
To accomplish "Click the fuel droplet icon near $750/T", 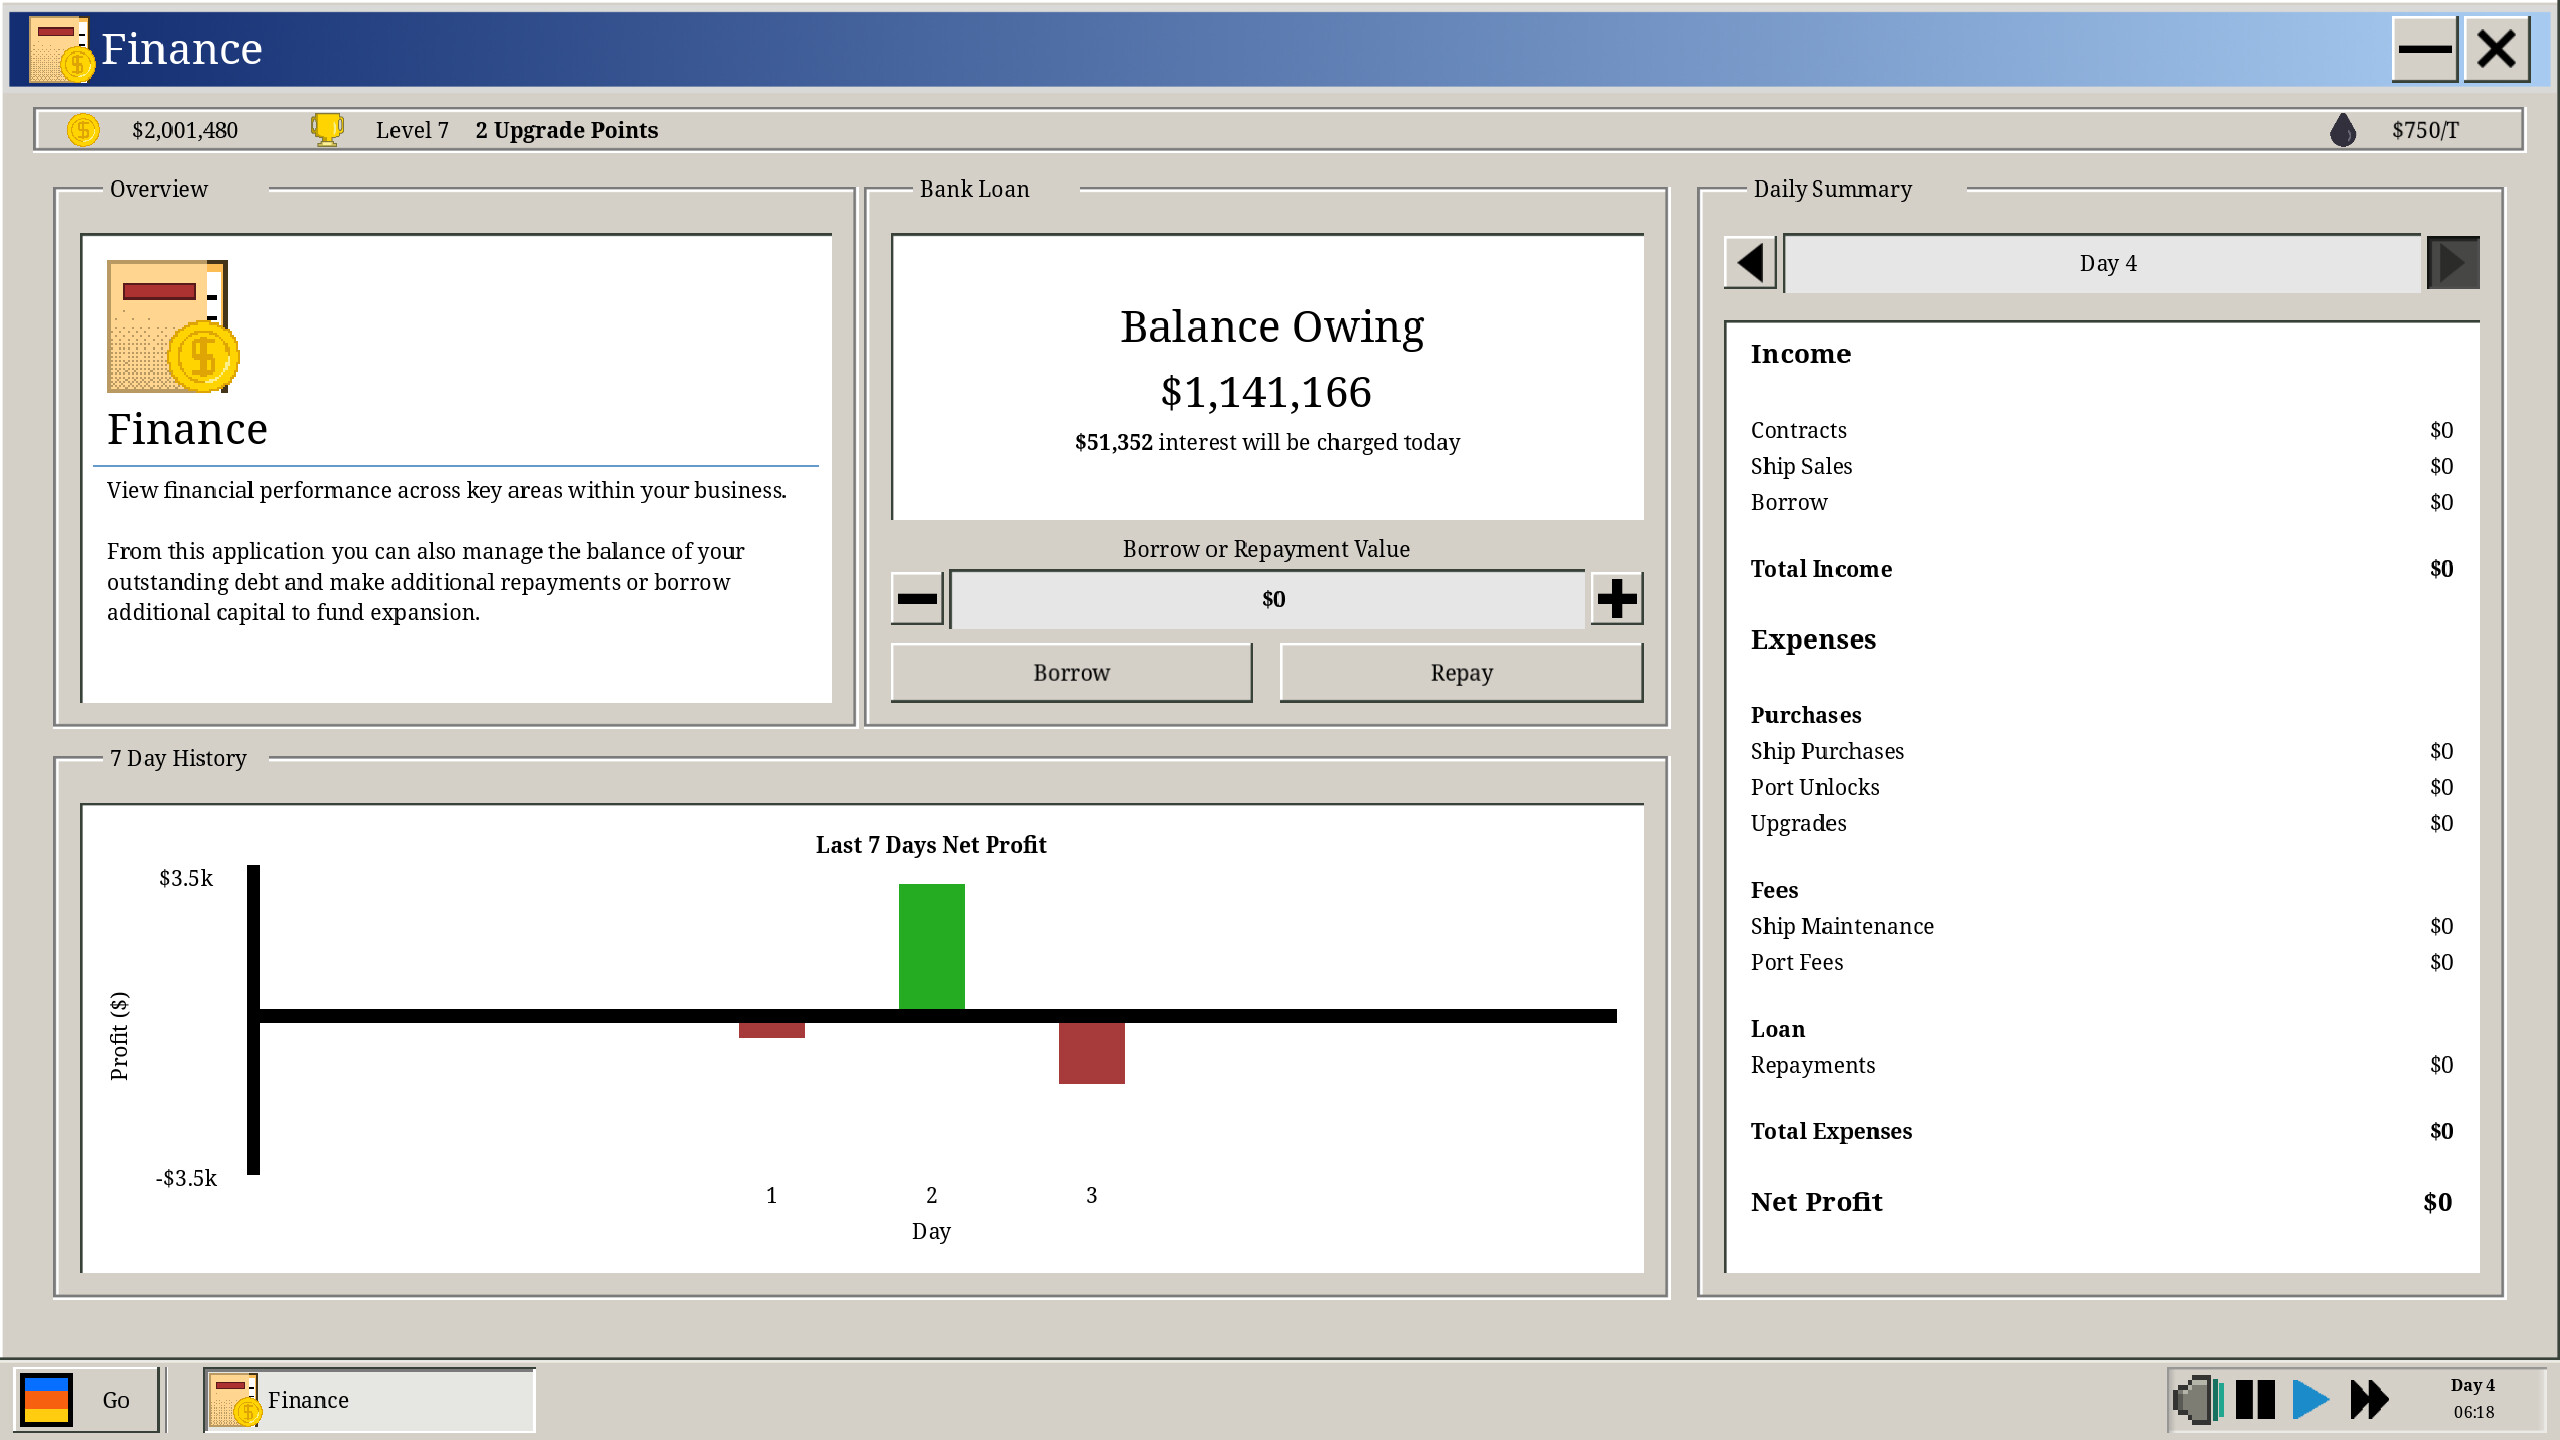I will point(2342,129).
